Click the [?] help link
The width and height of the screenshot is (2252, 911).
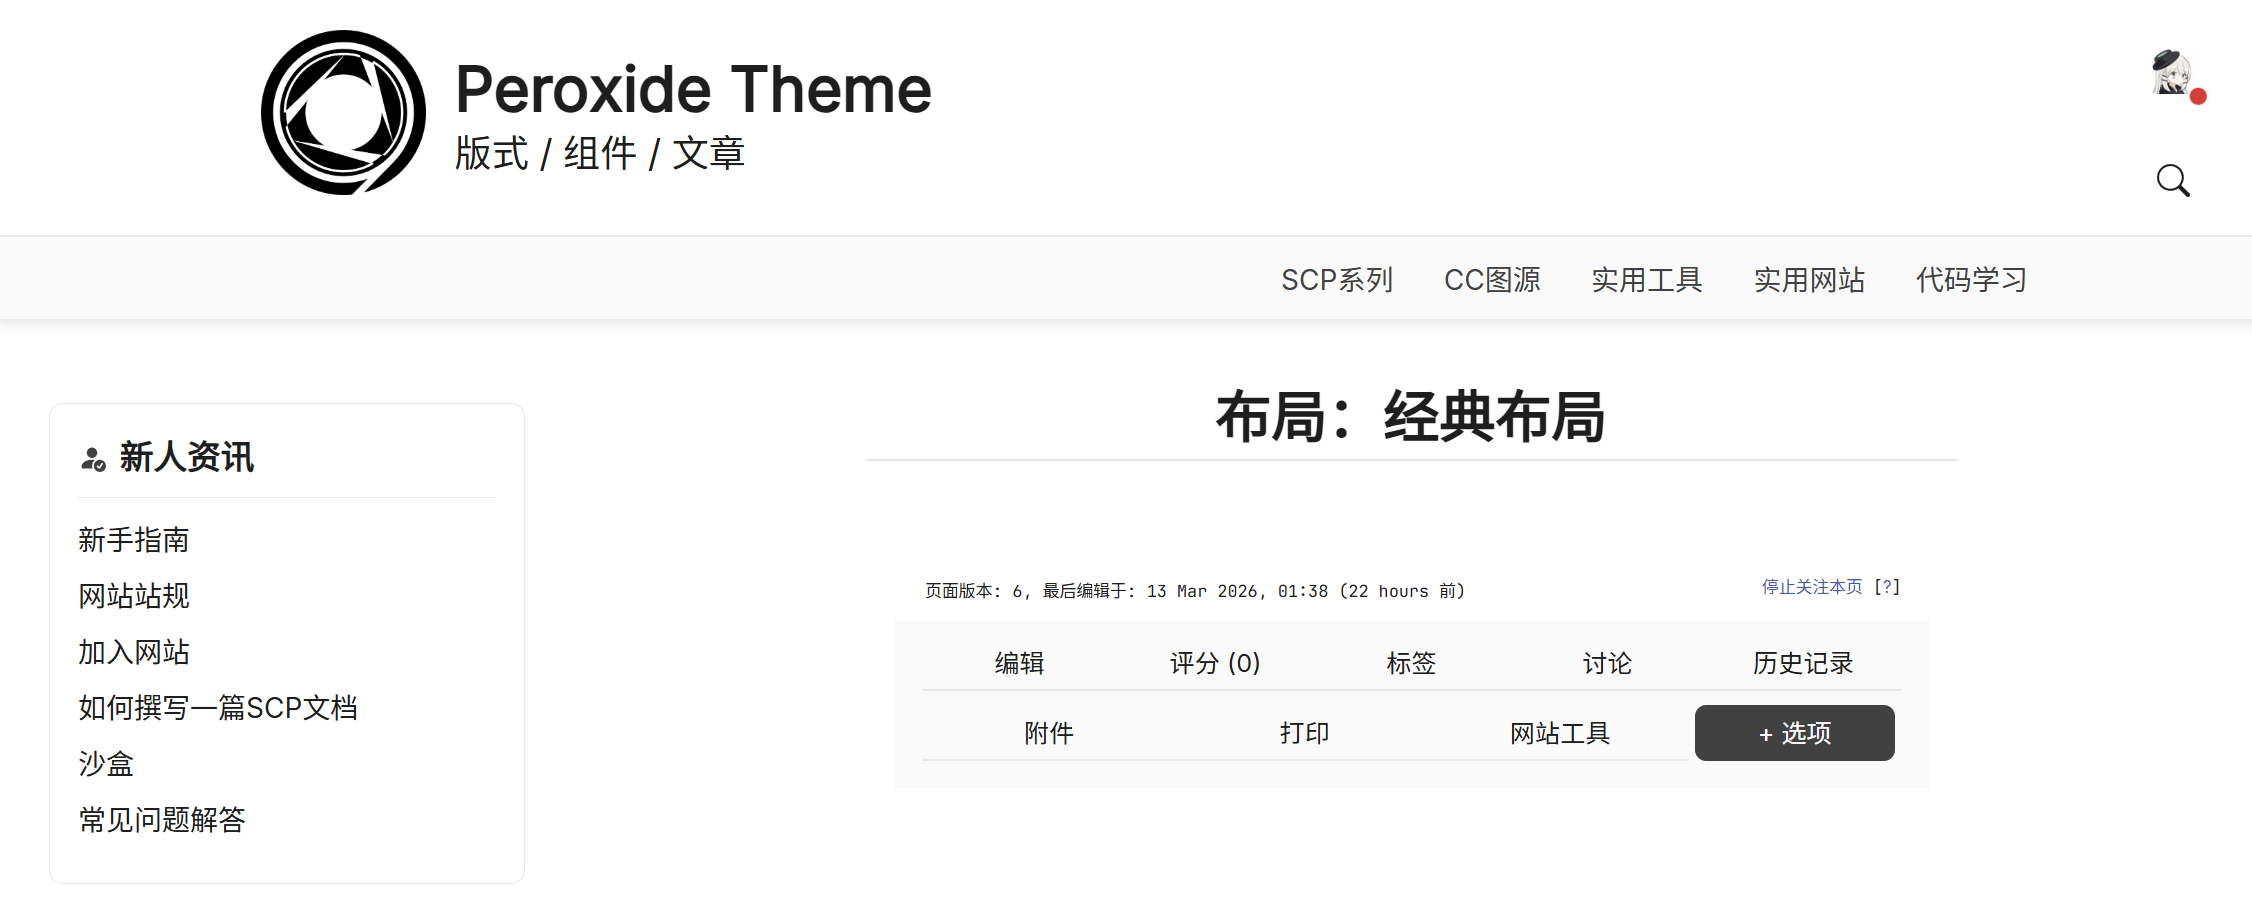coord(1887,587)
